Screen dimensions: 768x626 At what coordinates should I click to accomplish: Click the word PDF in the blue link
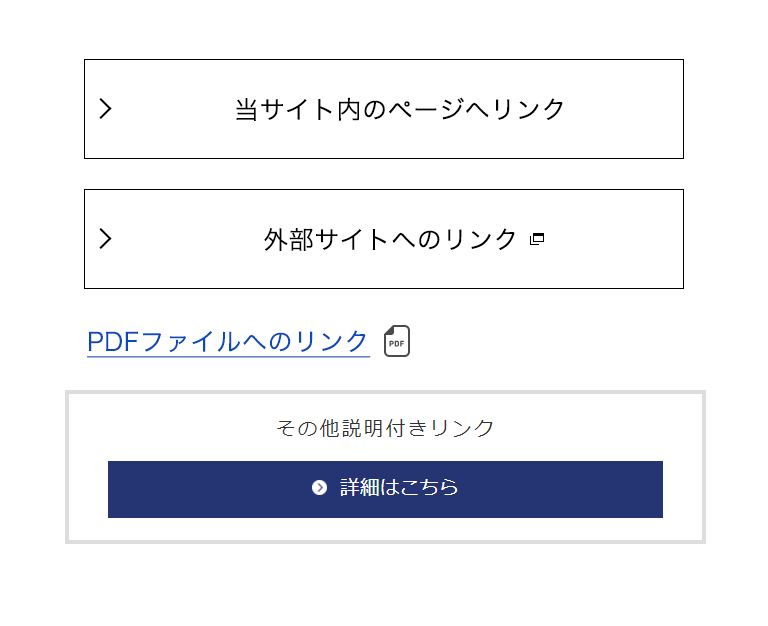tap(113, 342)
